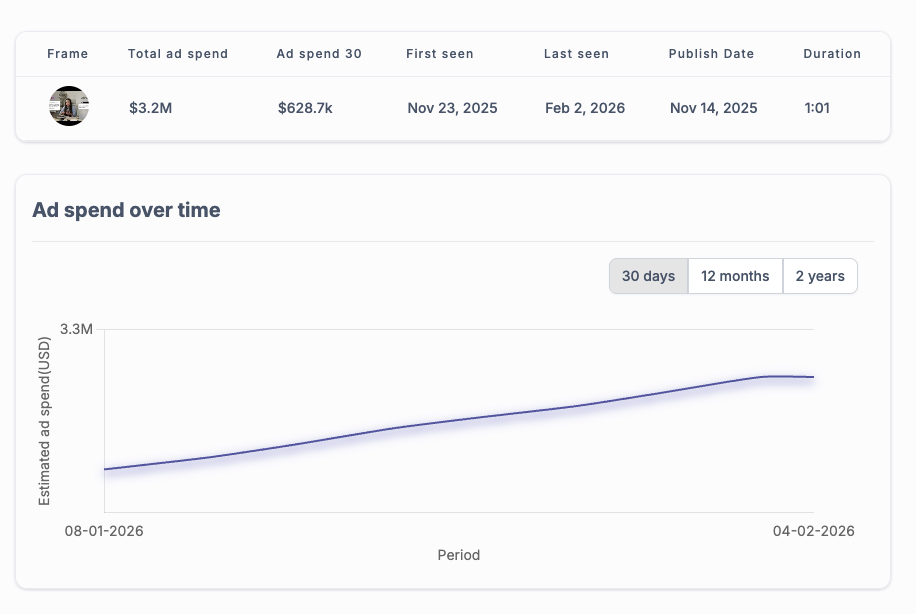This screenshot has width=916, height=614.
Task: Click the Nov 23, 2025 first seen date
Action: tap(452, 108)
